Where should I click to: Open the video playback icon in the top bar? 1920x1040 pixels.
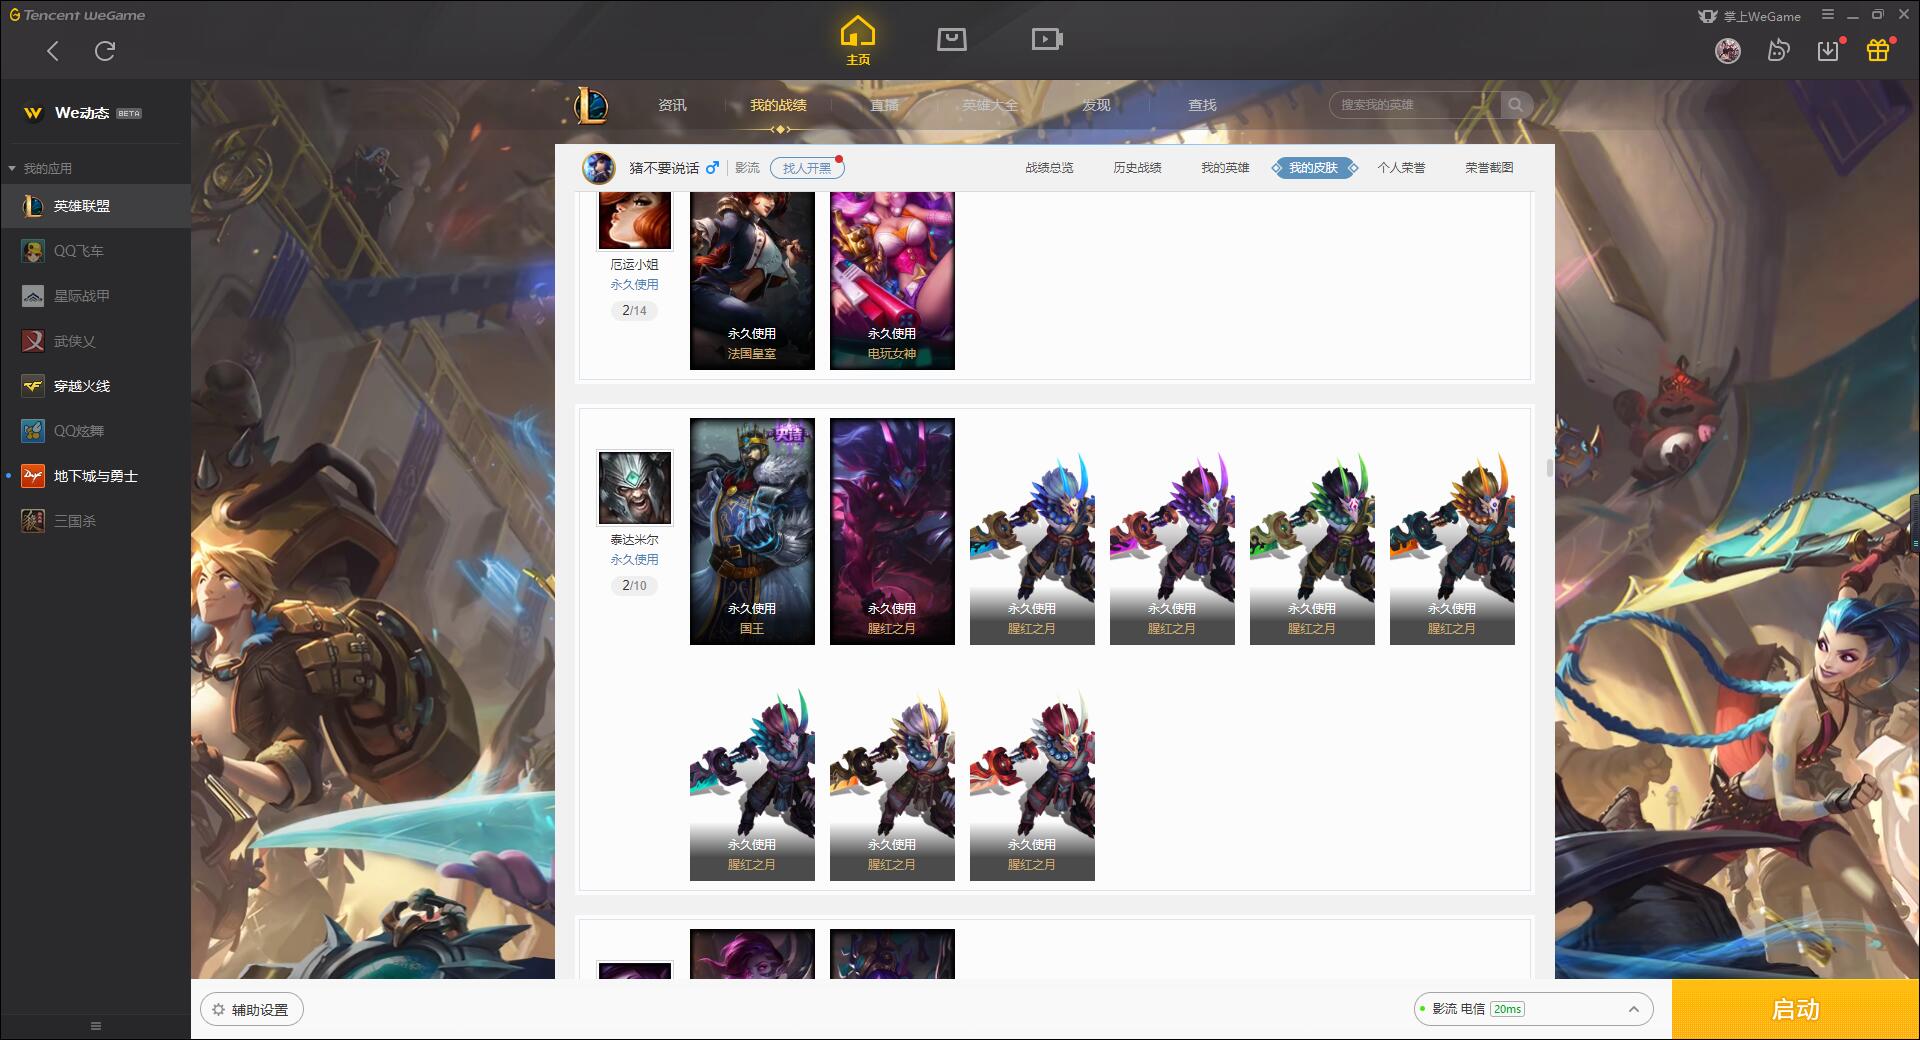[1047, 39]
